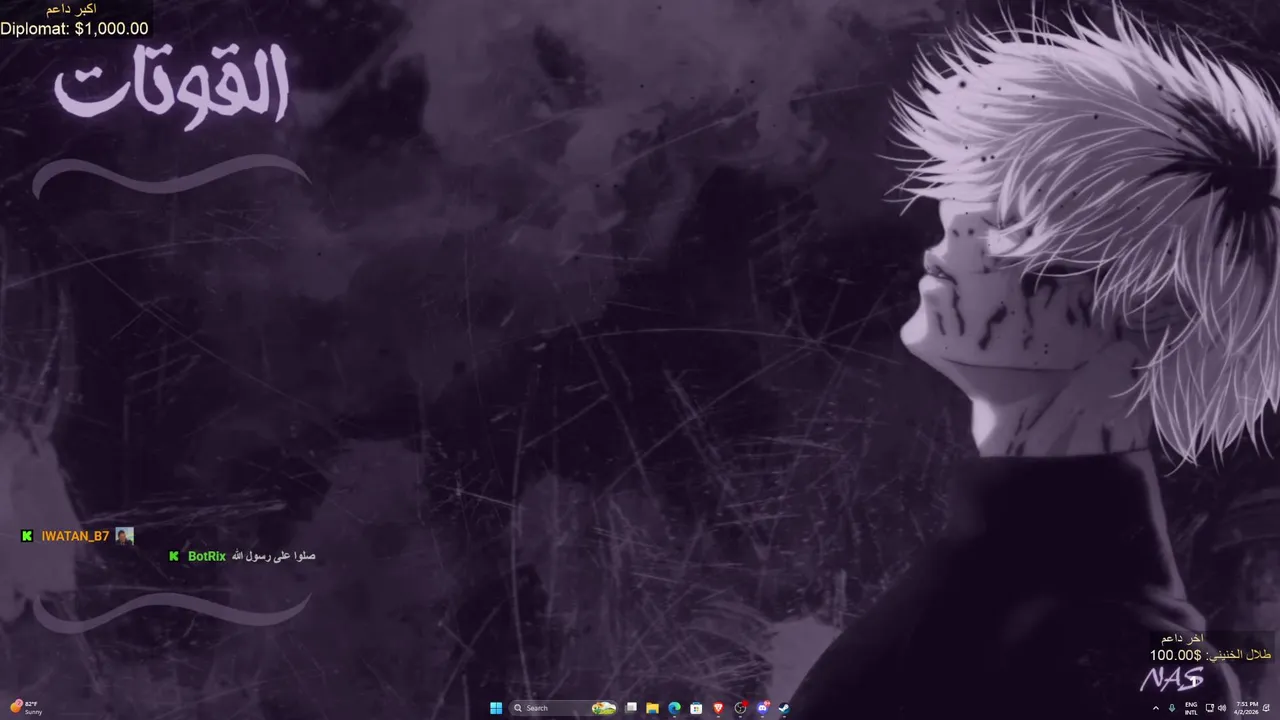Expand the hidden system tray icons
The width and height of the screenshot is (1280, 720).
click(x=1156, y=708)
